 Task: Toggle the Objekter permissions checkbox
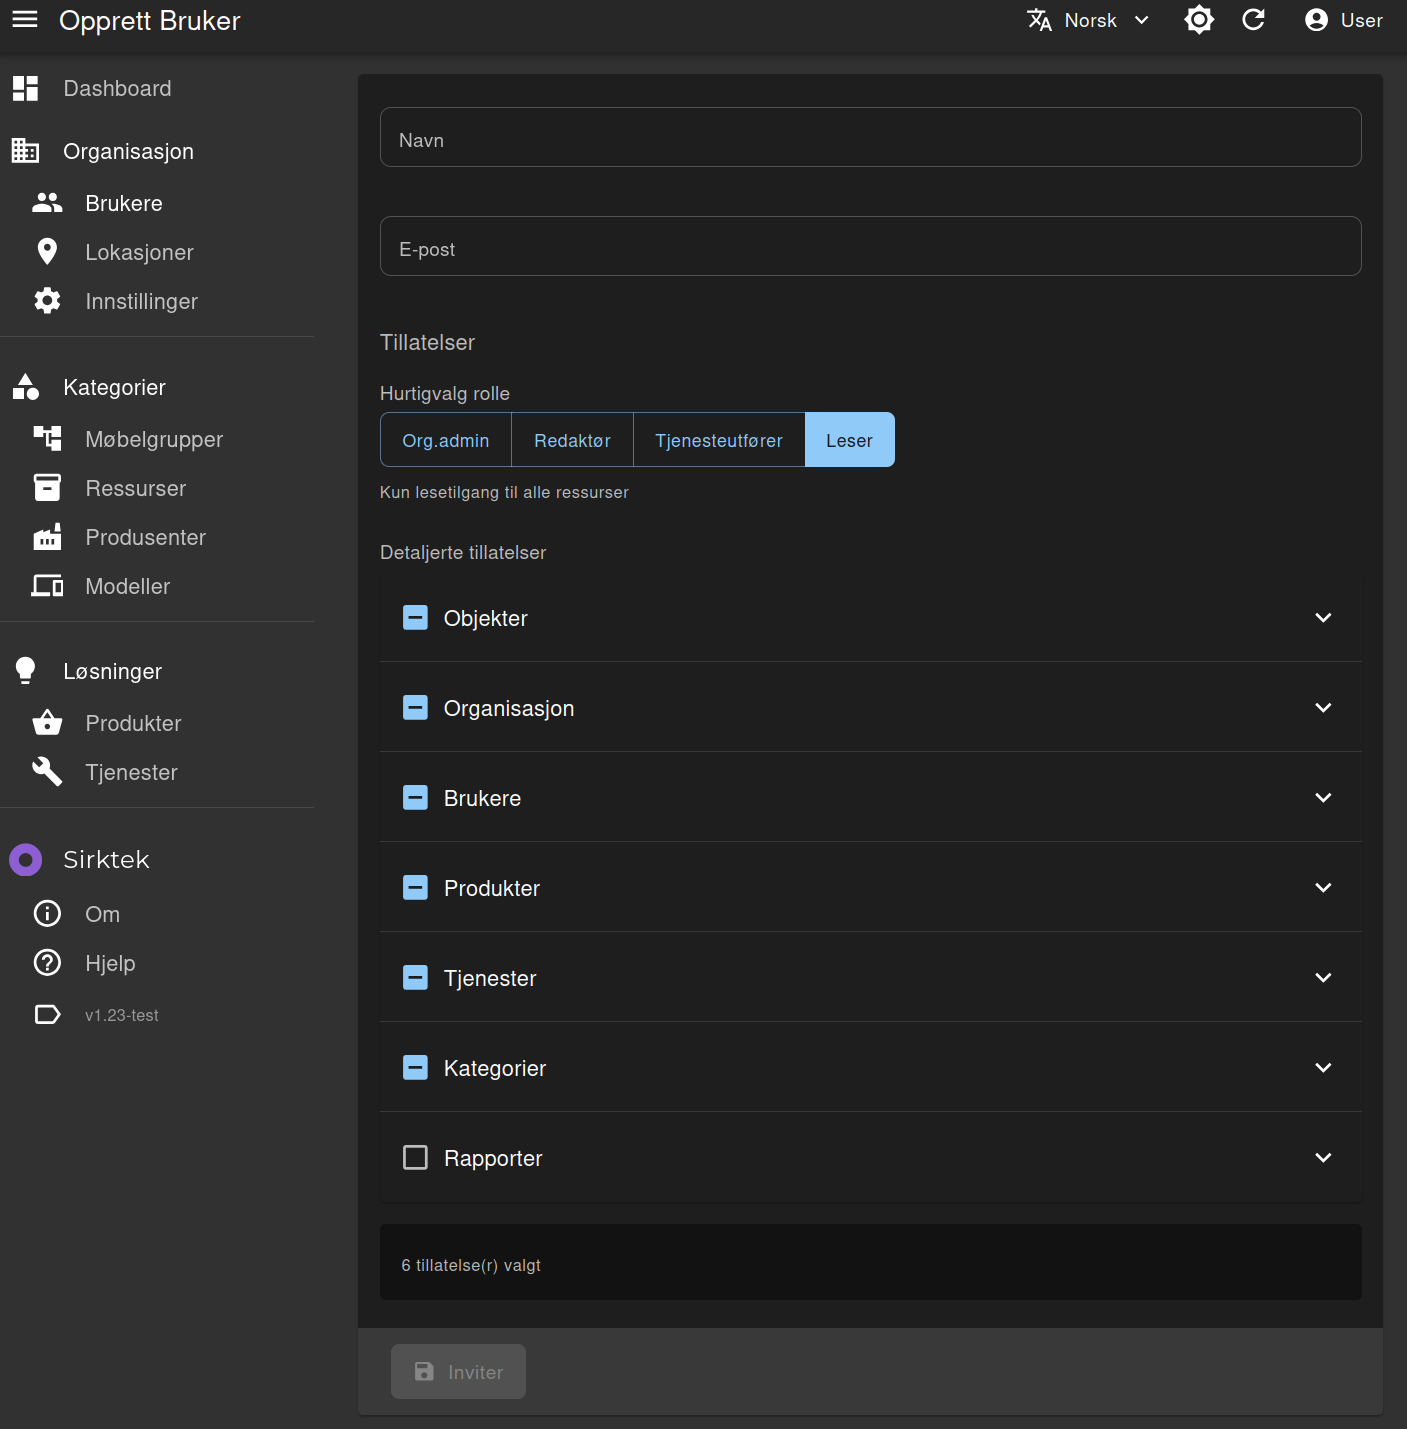[415, 618]
